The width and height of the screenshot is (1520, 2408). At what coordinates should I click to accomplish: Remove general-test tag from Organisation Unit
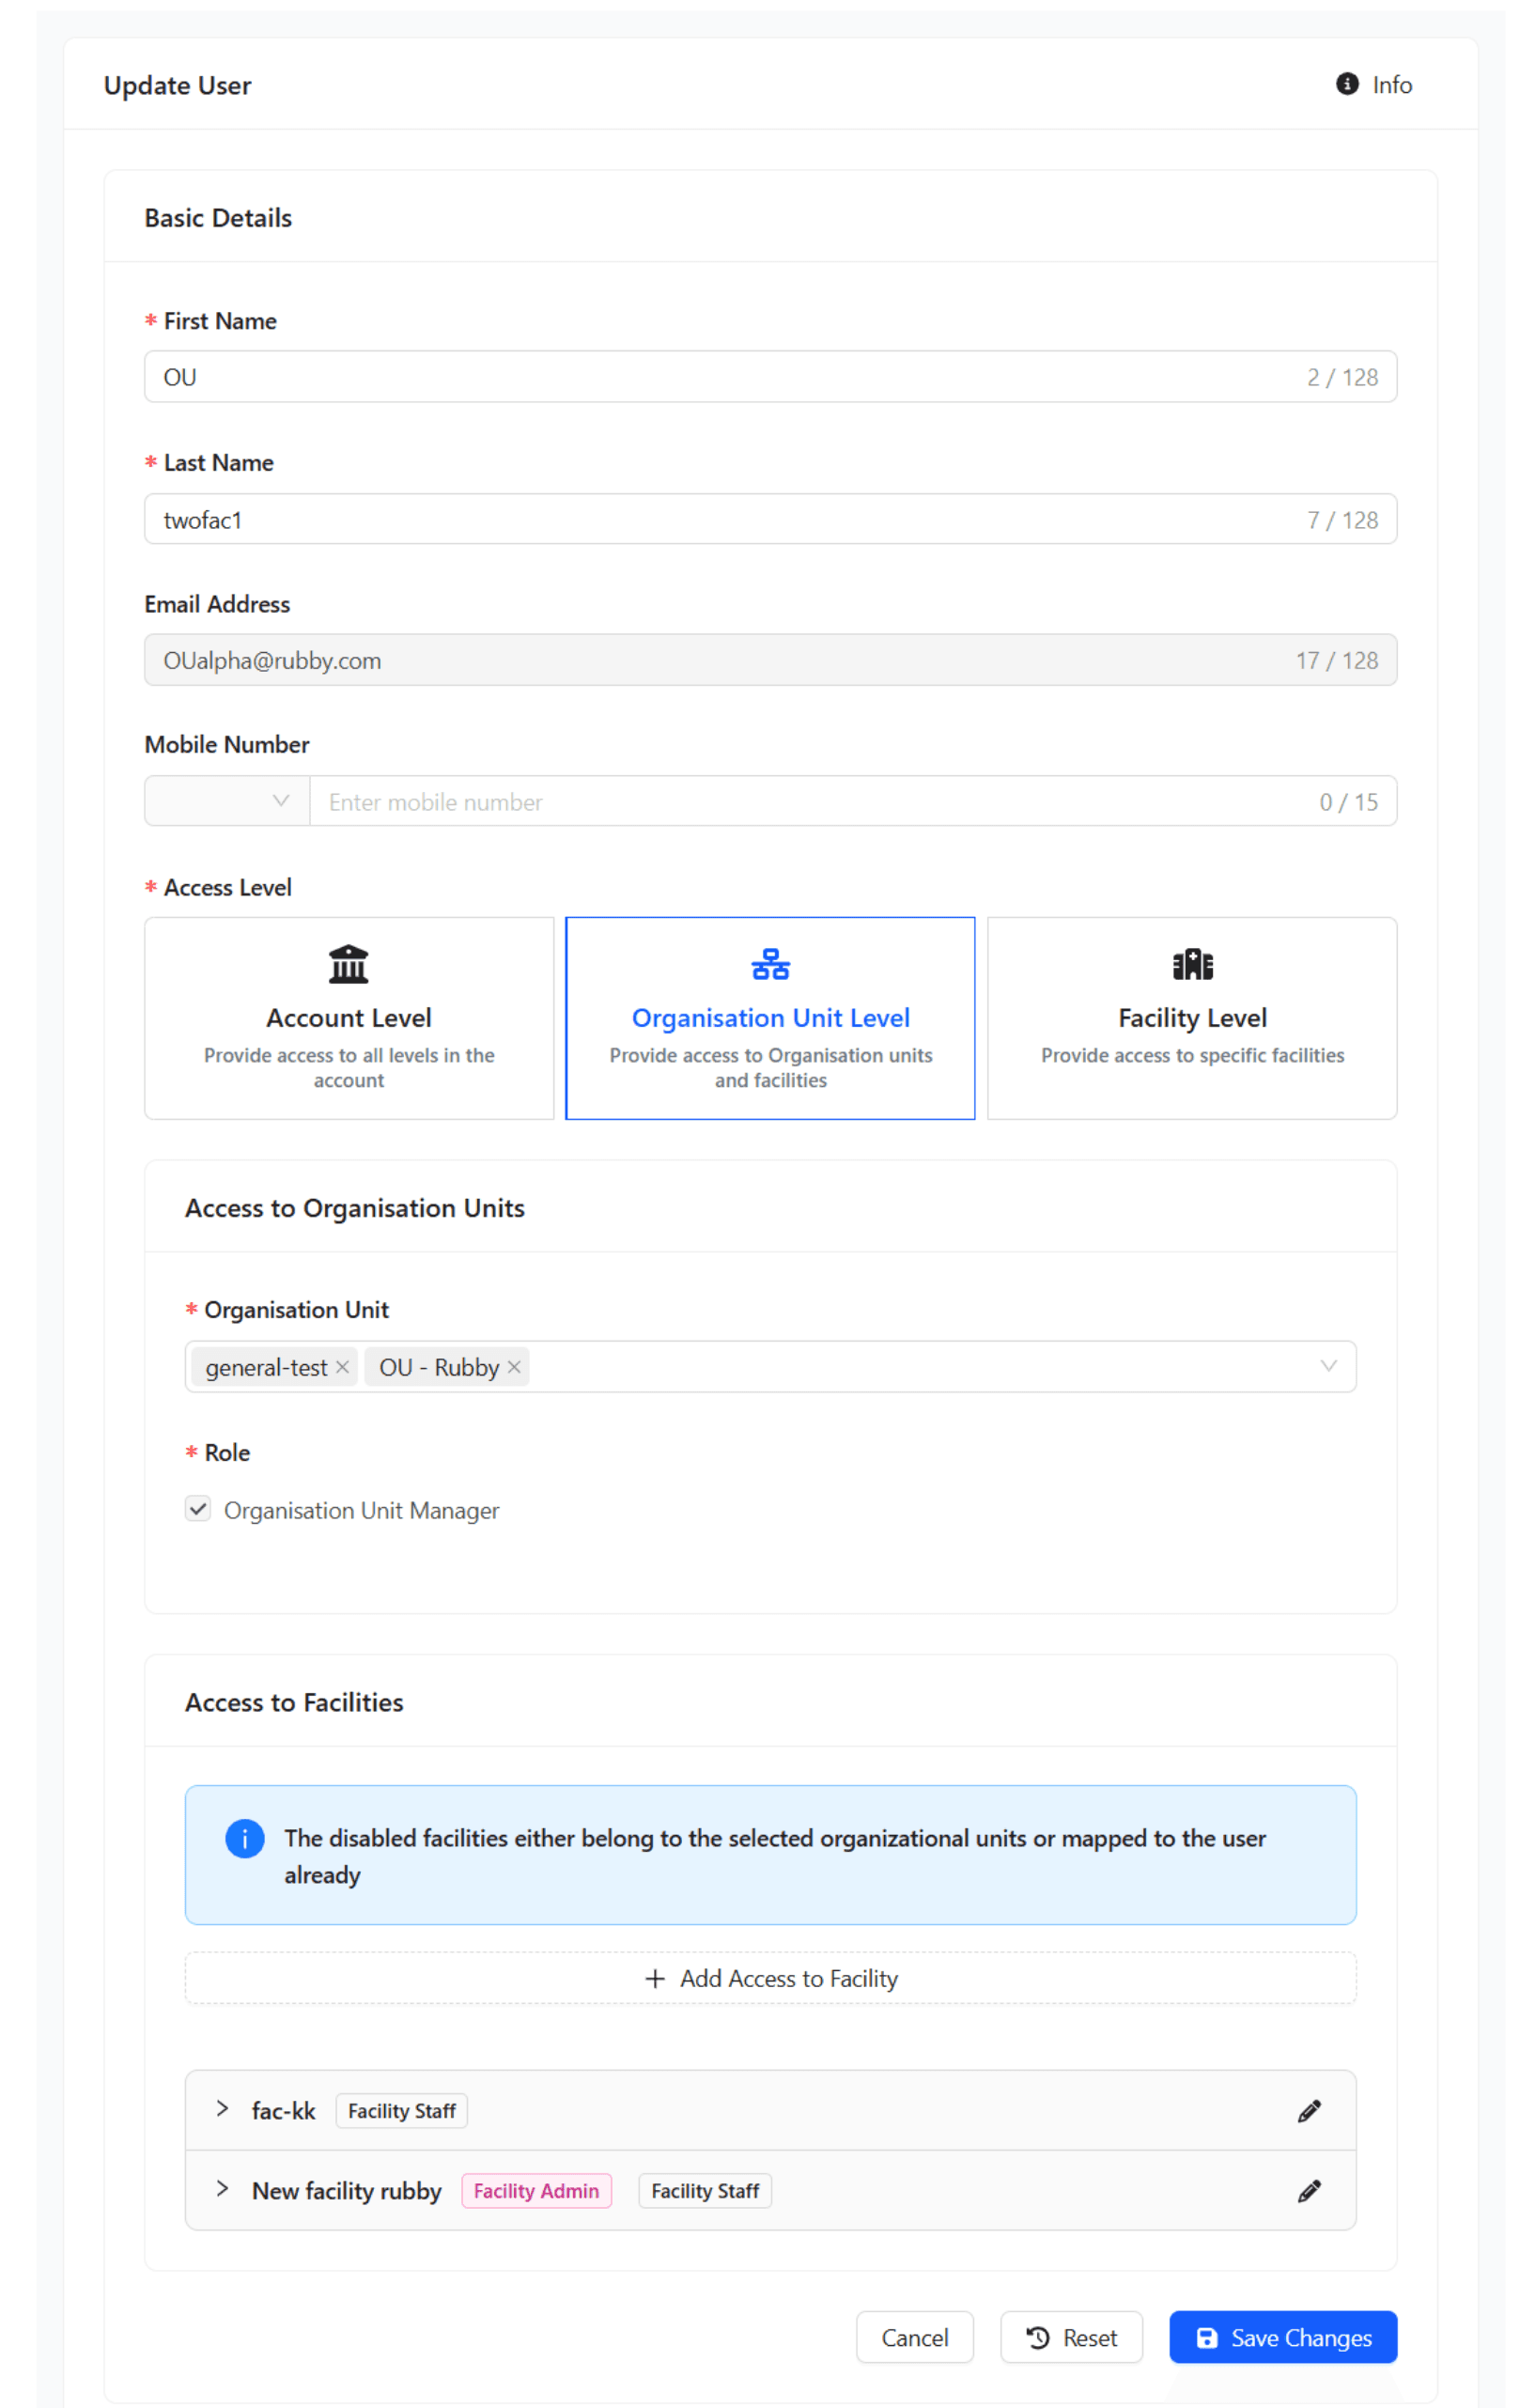342,1366
